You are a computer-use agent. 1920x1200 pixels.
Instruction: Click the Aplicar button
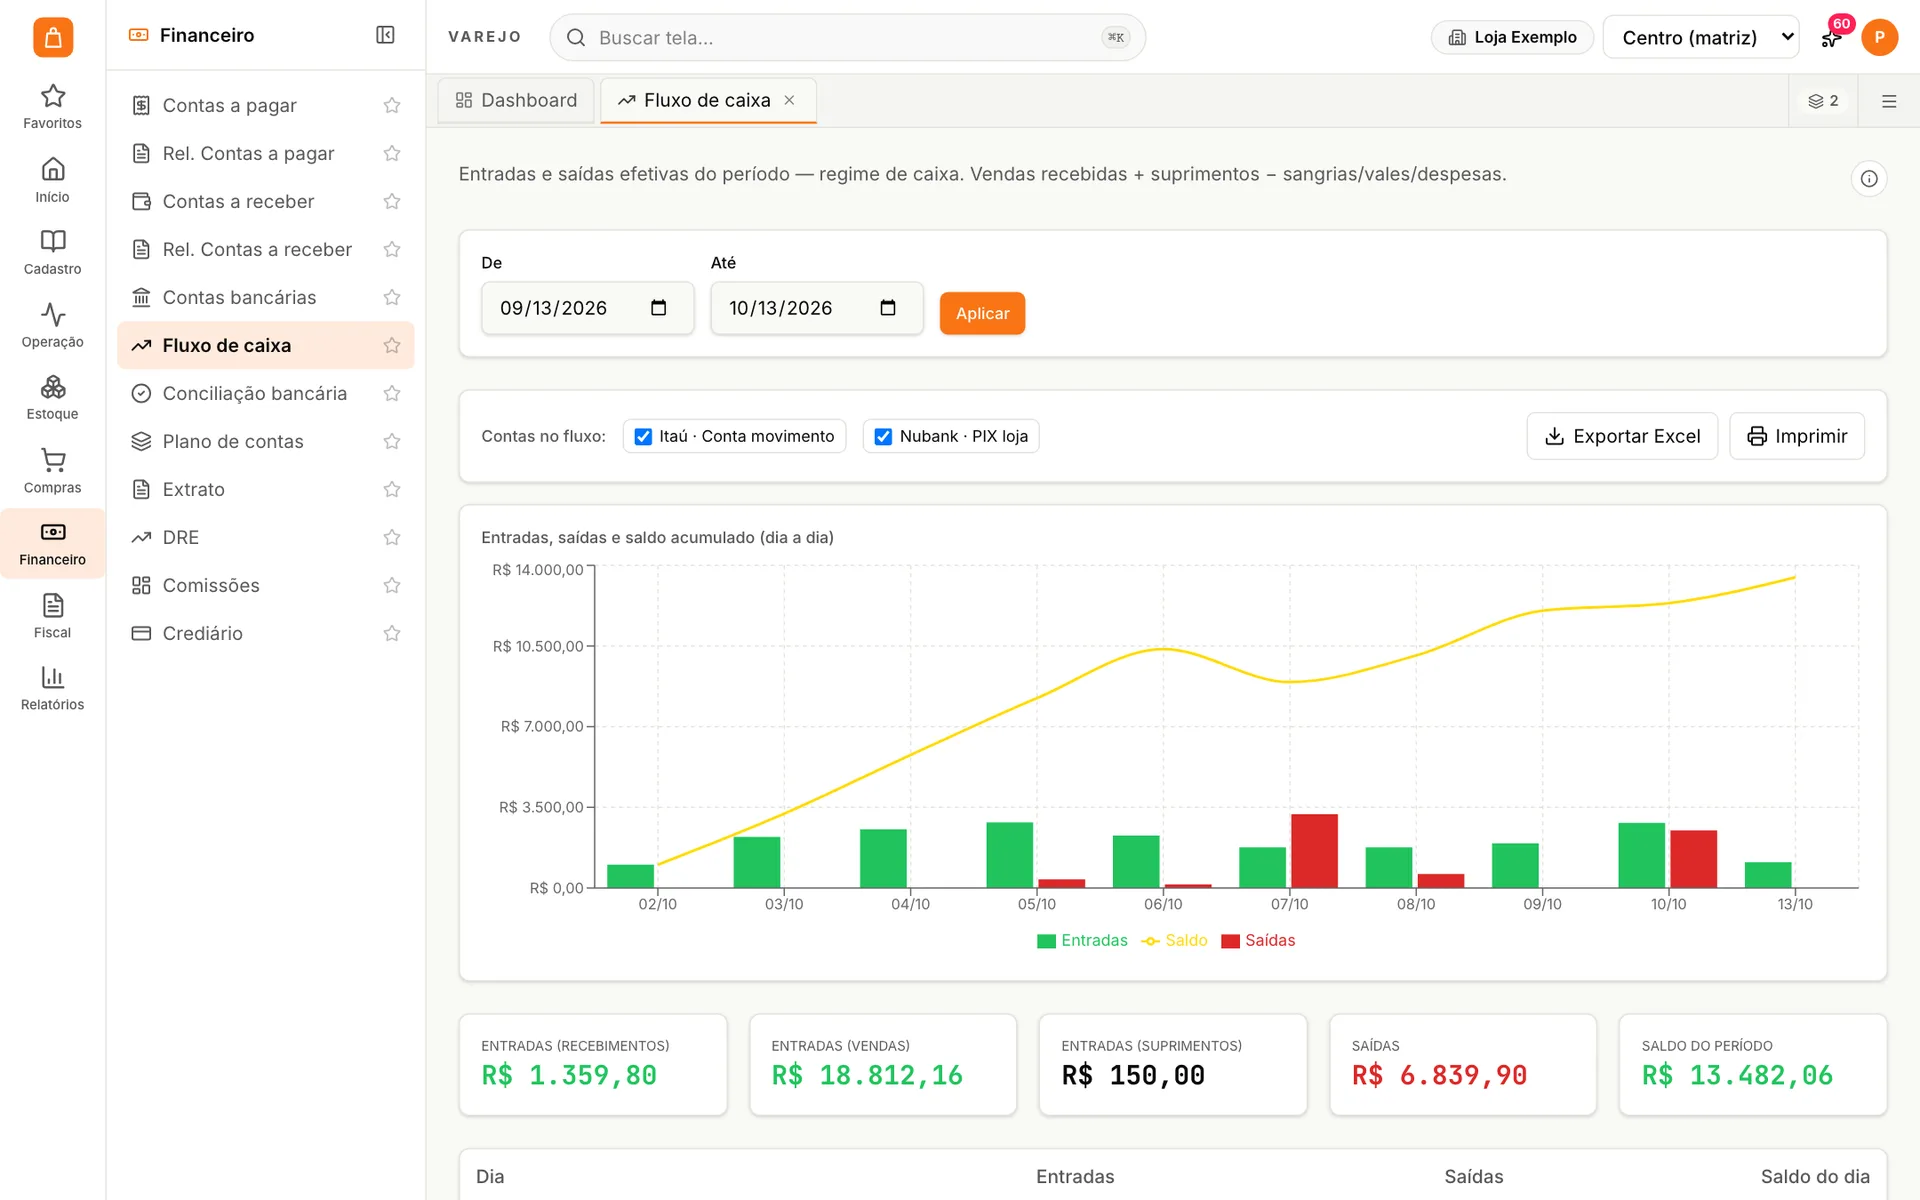pyautogui.click(x=982, y=313)
